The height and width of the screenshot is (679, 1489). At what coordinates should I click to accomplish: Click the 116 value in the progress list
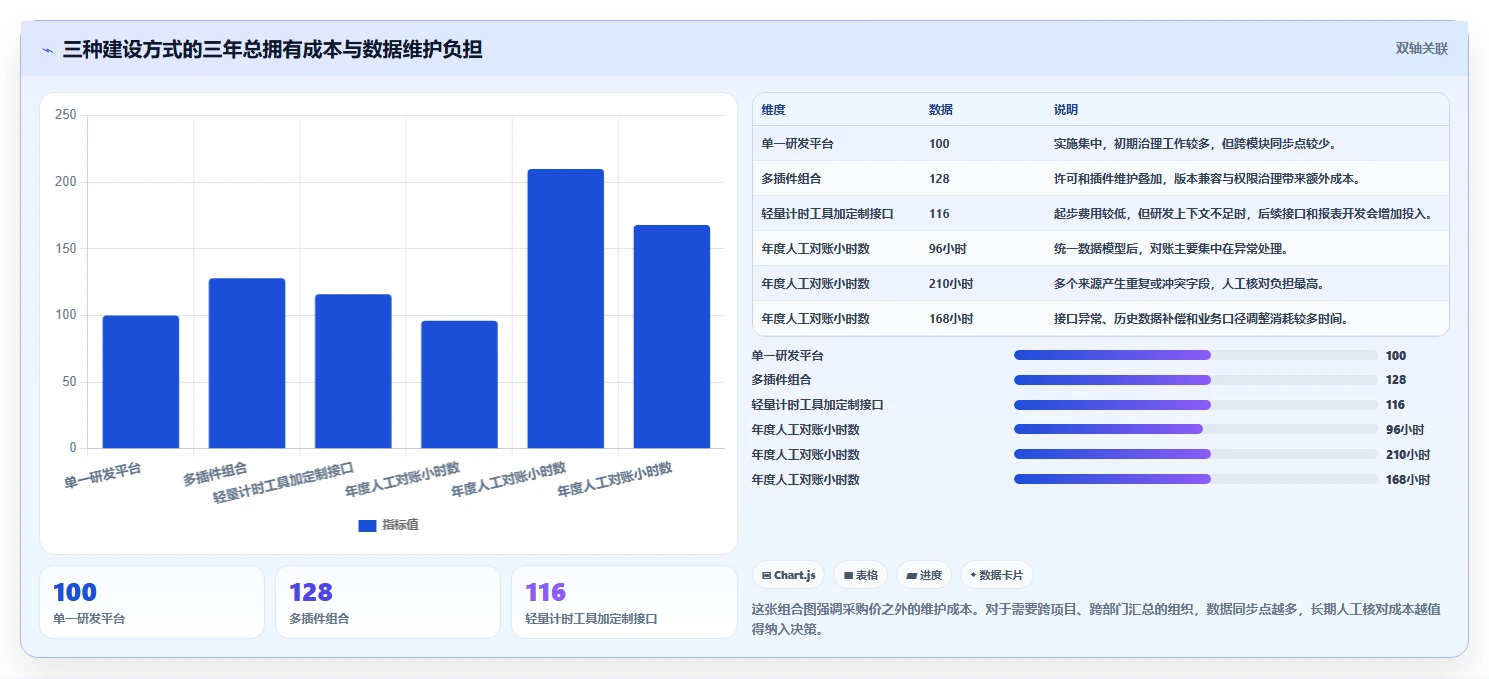(1396, 405)
